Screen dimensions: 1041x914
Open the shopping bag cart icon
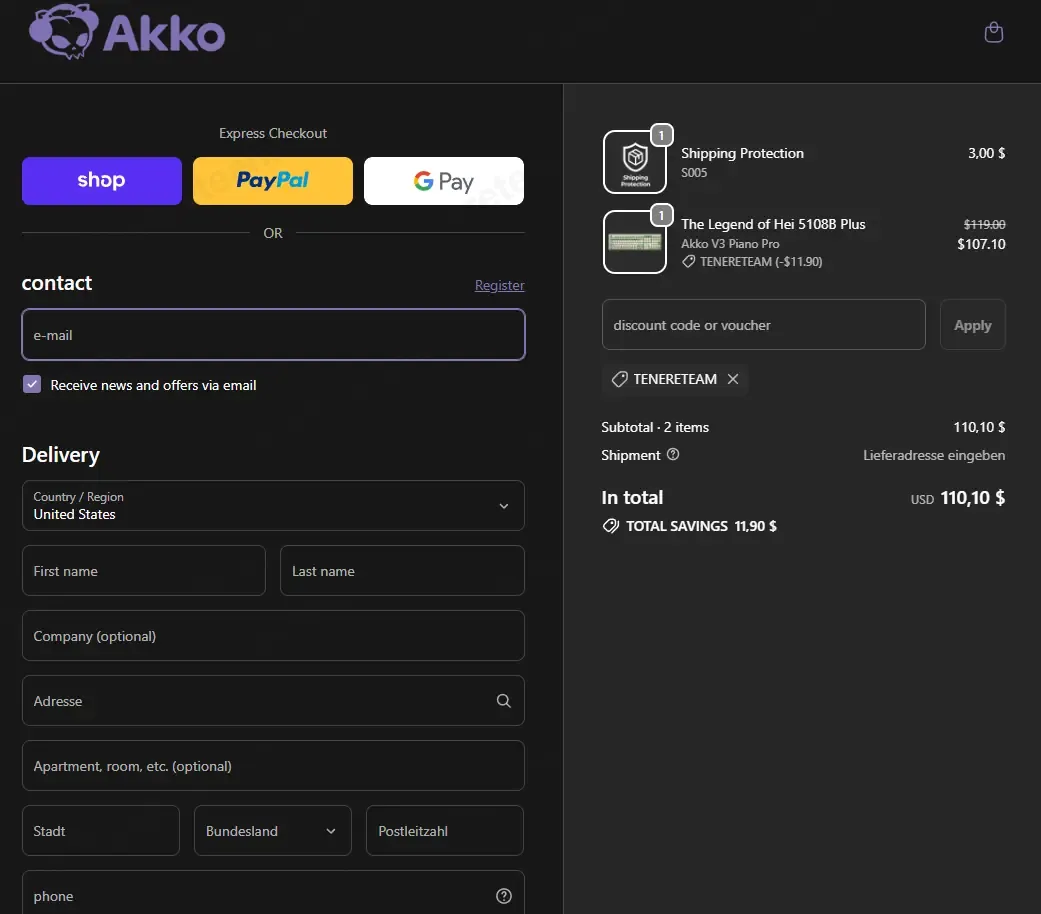click(993, 32)
